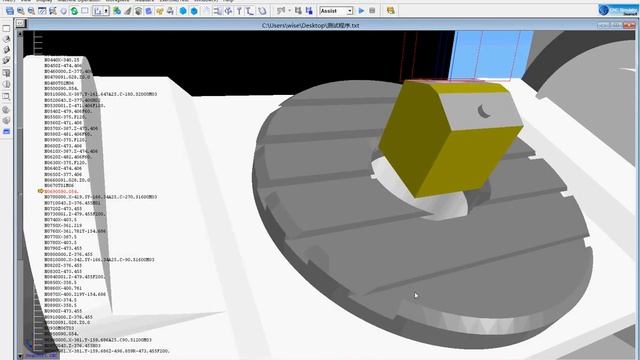
Task: Select the G-code line containing C-270
Action: point(100,197)
